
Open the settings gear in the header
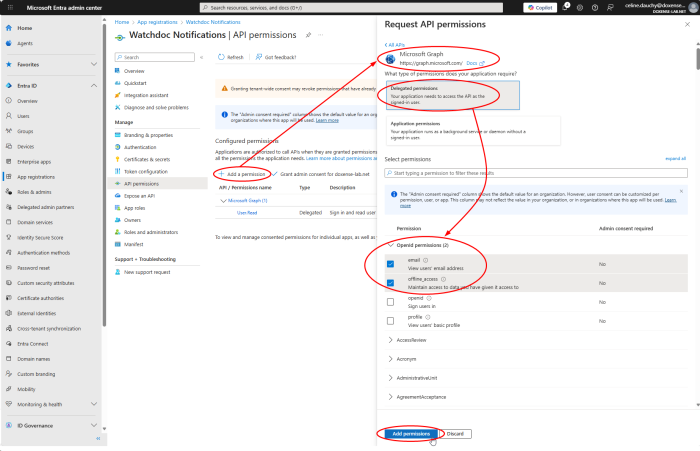580,6
